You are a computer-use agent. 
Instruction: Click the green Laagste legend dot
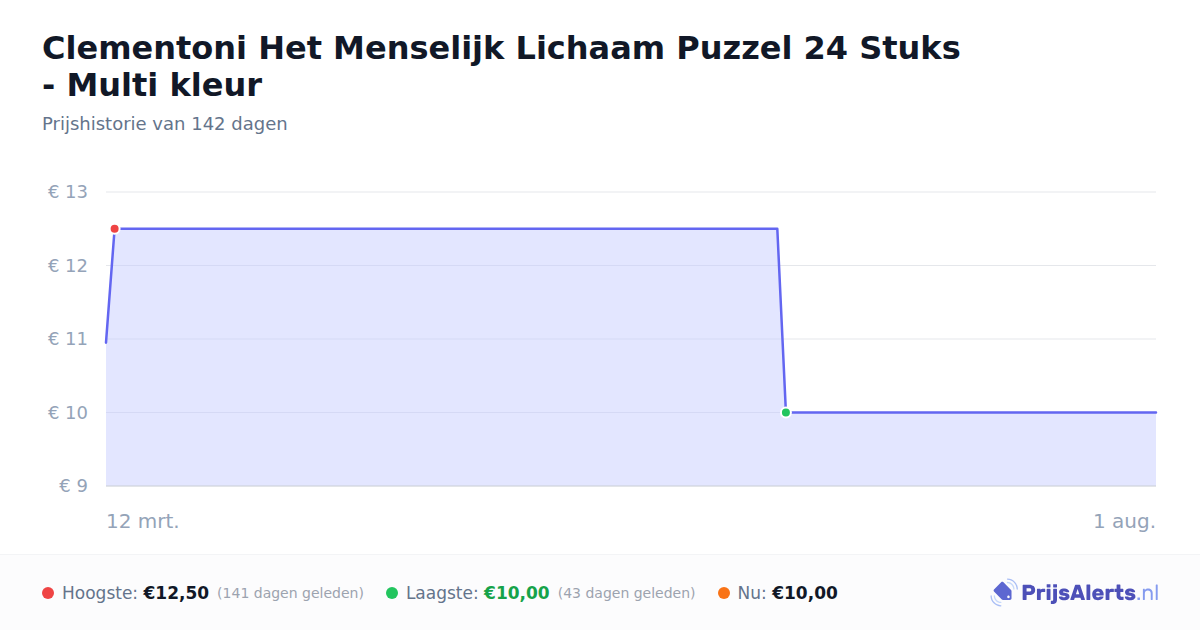click(392, 593)
